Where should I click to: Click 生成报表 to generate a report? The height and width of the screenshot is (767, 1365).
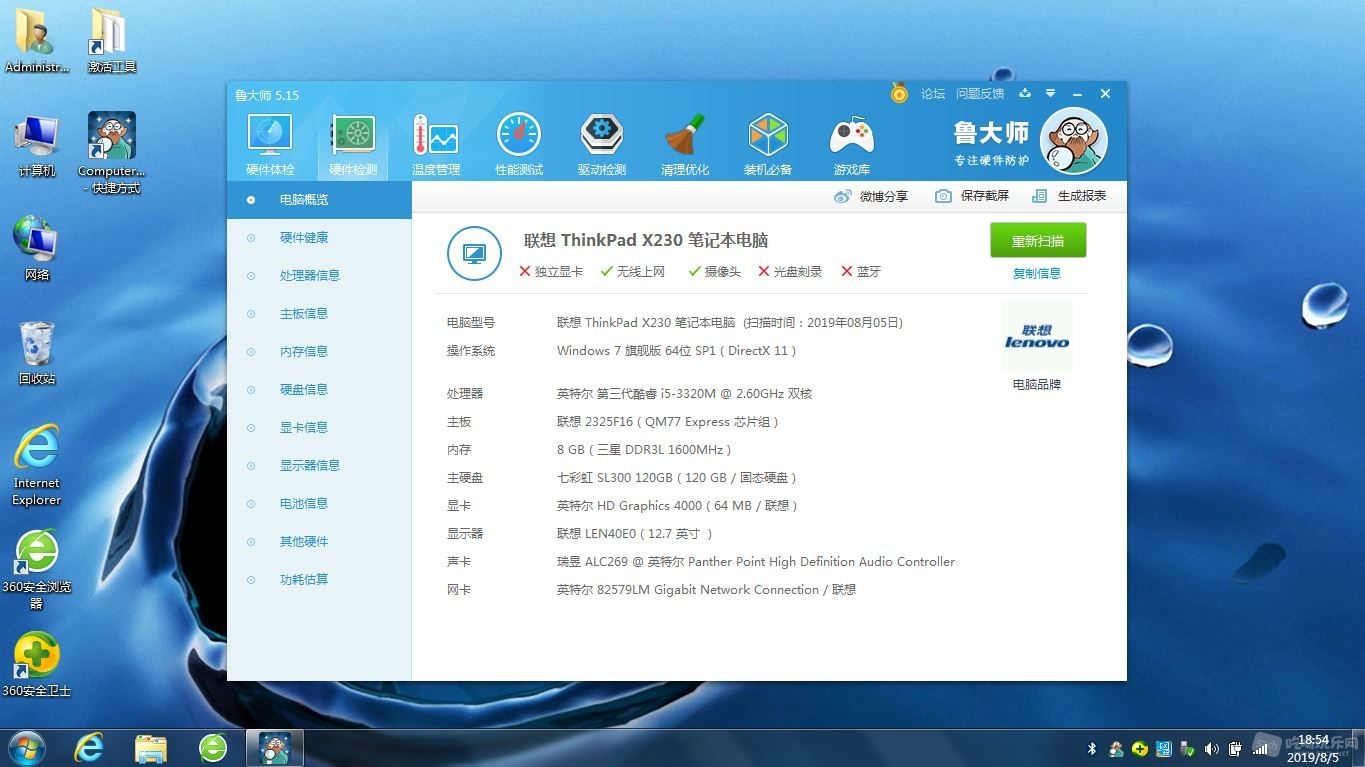coord(1069,196)
